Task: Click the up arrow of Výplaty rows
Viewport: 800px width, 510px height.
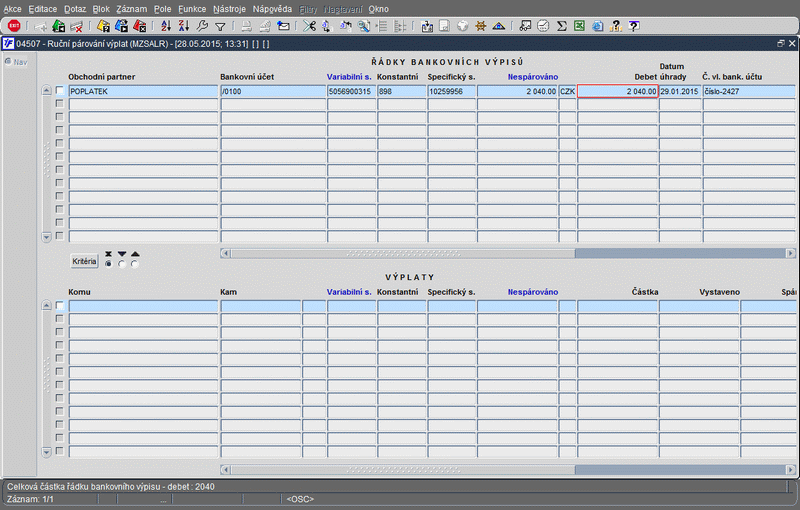Action: coord(46,305)
